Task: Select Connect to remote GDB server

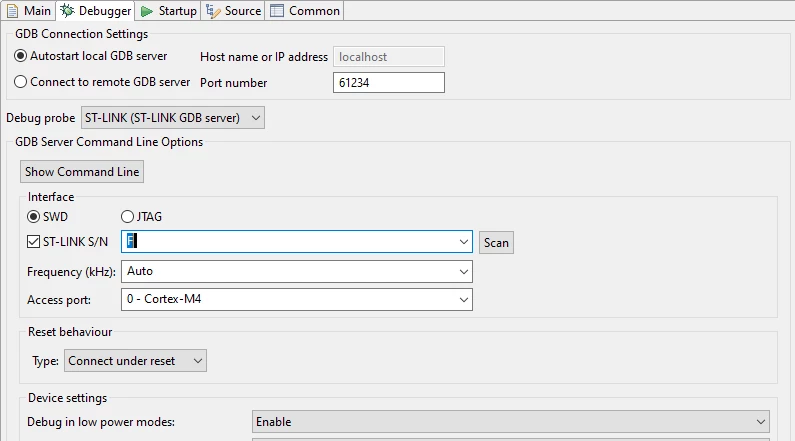Action: [20, 82]
